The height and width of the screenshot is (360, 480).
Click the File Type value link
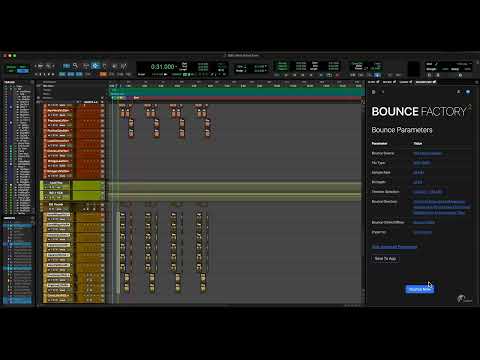422,163
